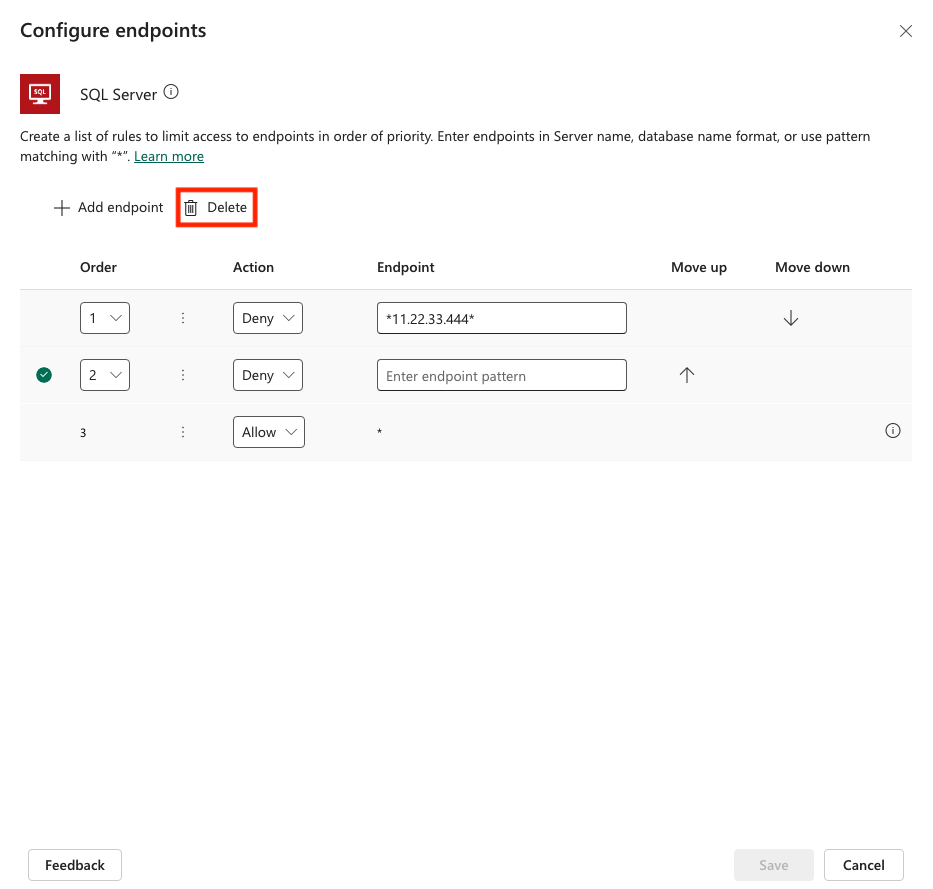
Task: Deselect the green checkmark on rule 2
Action: (44, 375)
